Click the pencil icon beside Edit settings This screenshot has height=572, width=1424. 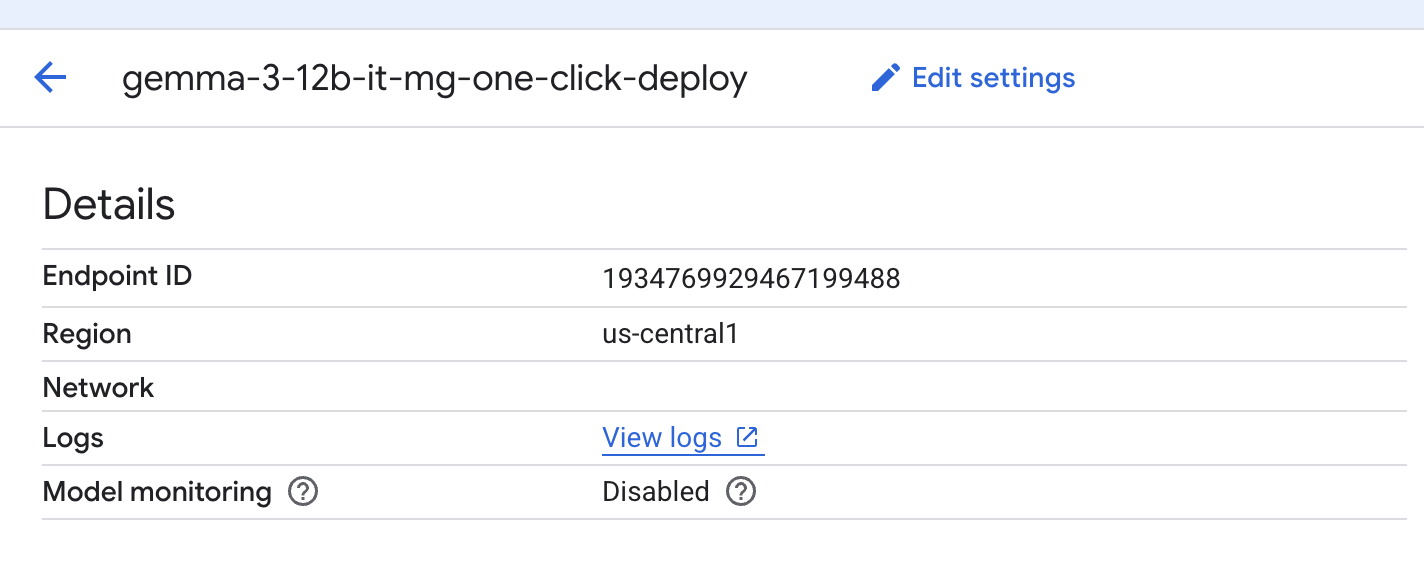885,78
